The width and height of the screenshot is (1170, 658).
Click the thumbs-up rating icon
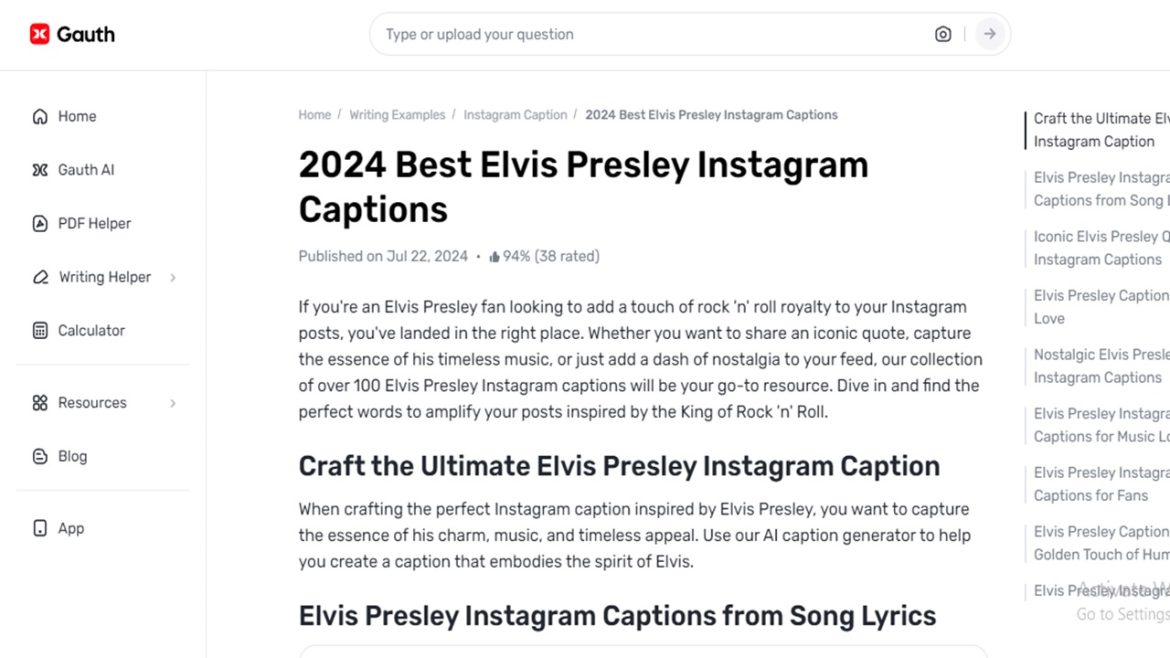pos(494,257)
